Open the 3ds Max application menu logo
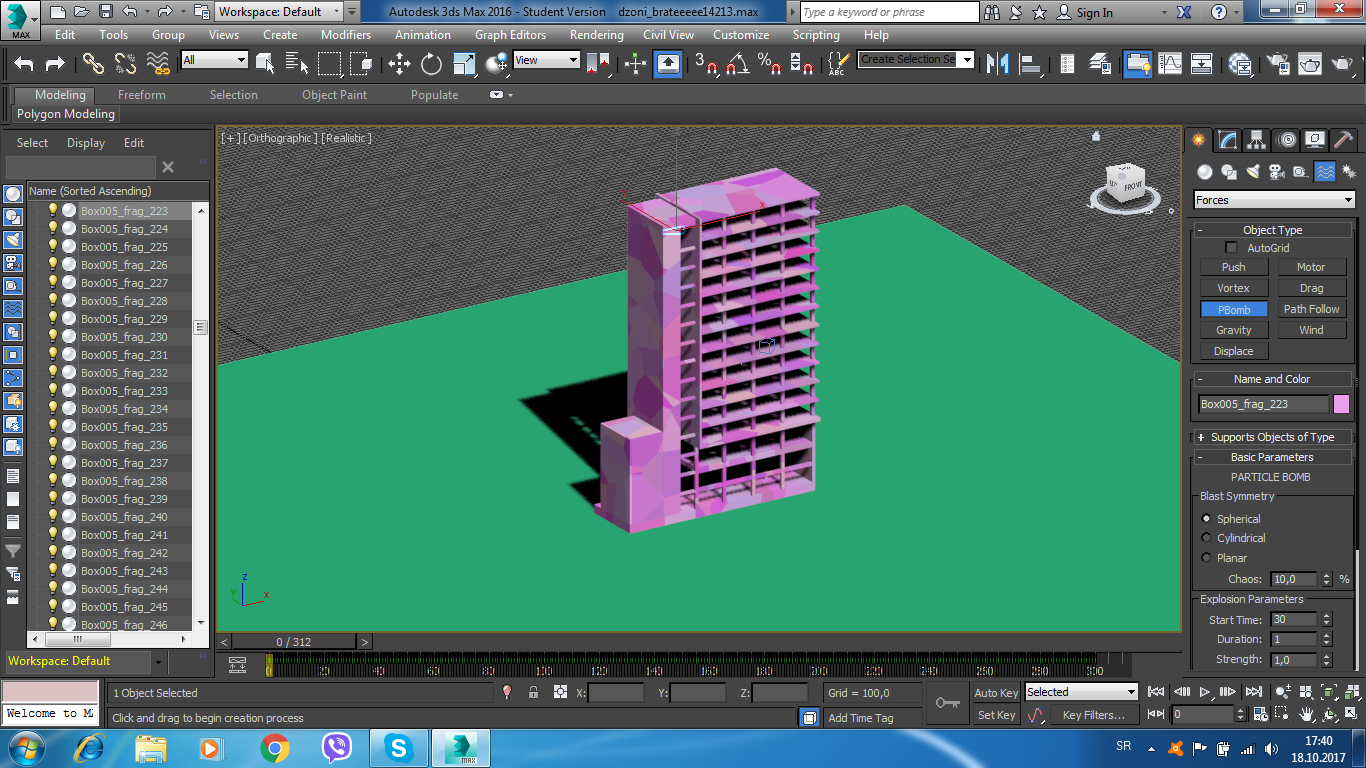This screenshot has height=768, width=1366. coord(20,19)
